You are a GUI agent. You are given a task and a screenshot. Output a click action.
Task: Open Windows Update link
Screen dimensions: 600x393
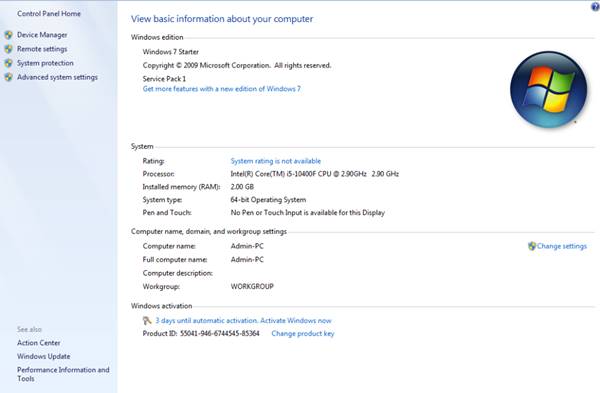coord(44,356)
